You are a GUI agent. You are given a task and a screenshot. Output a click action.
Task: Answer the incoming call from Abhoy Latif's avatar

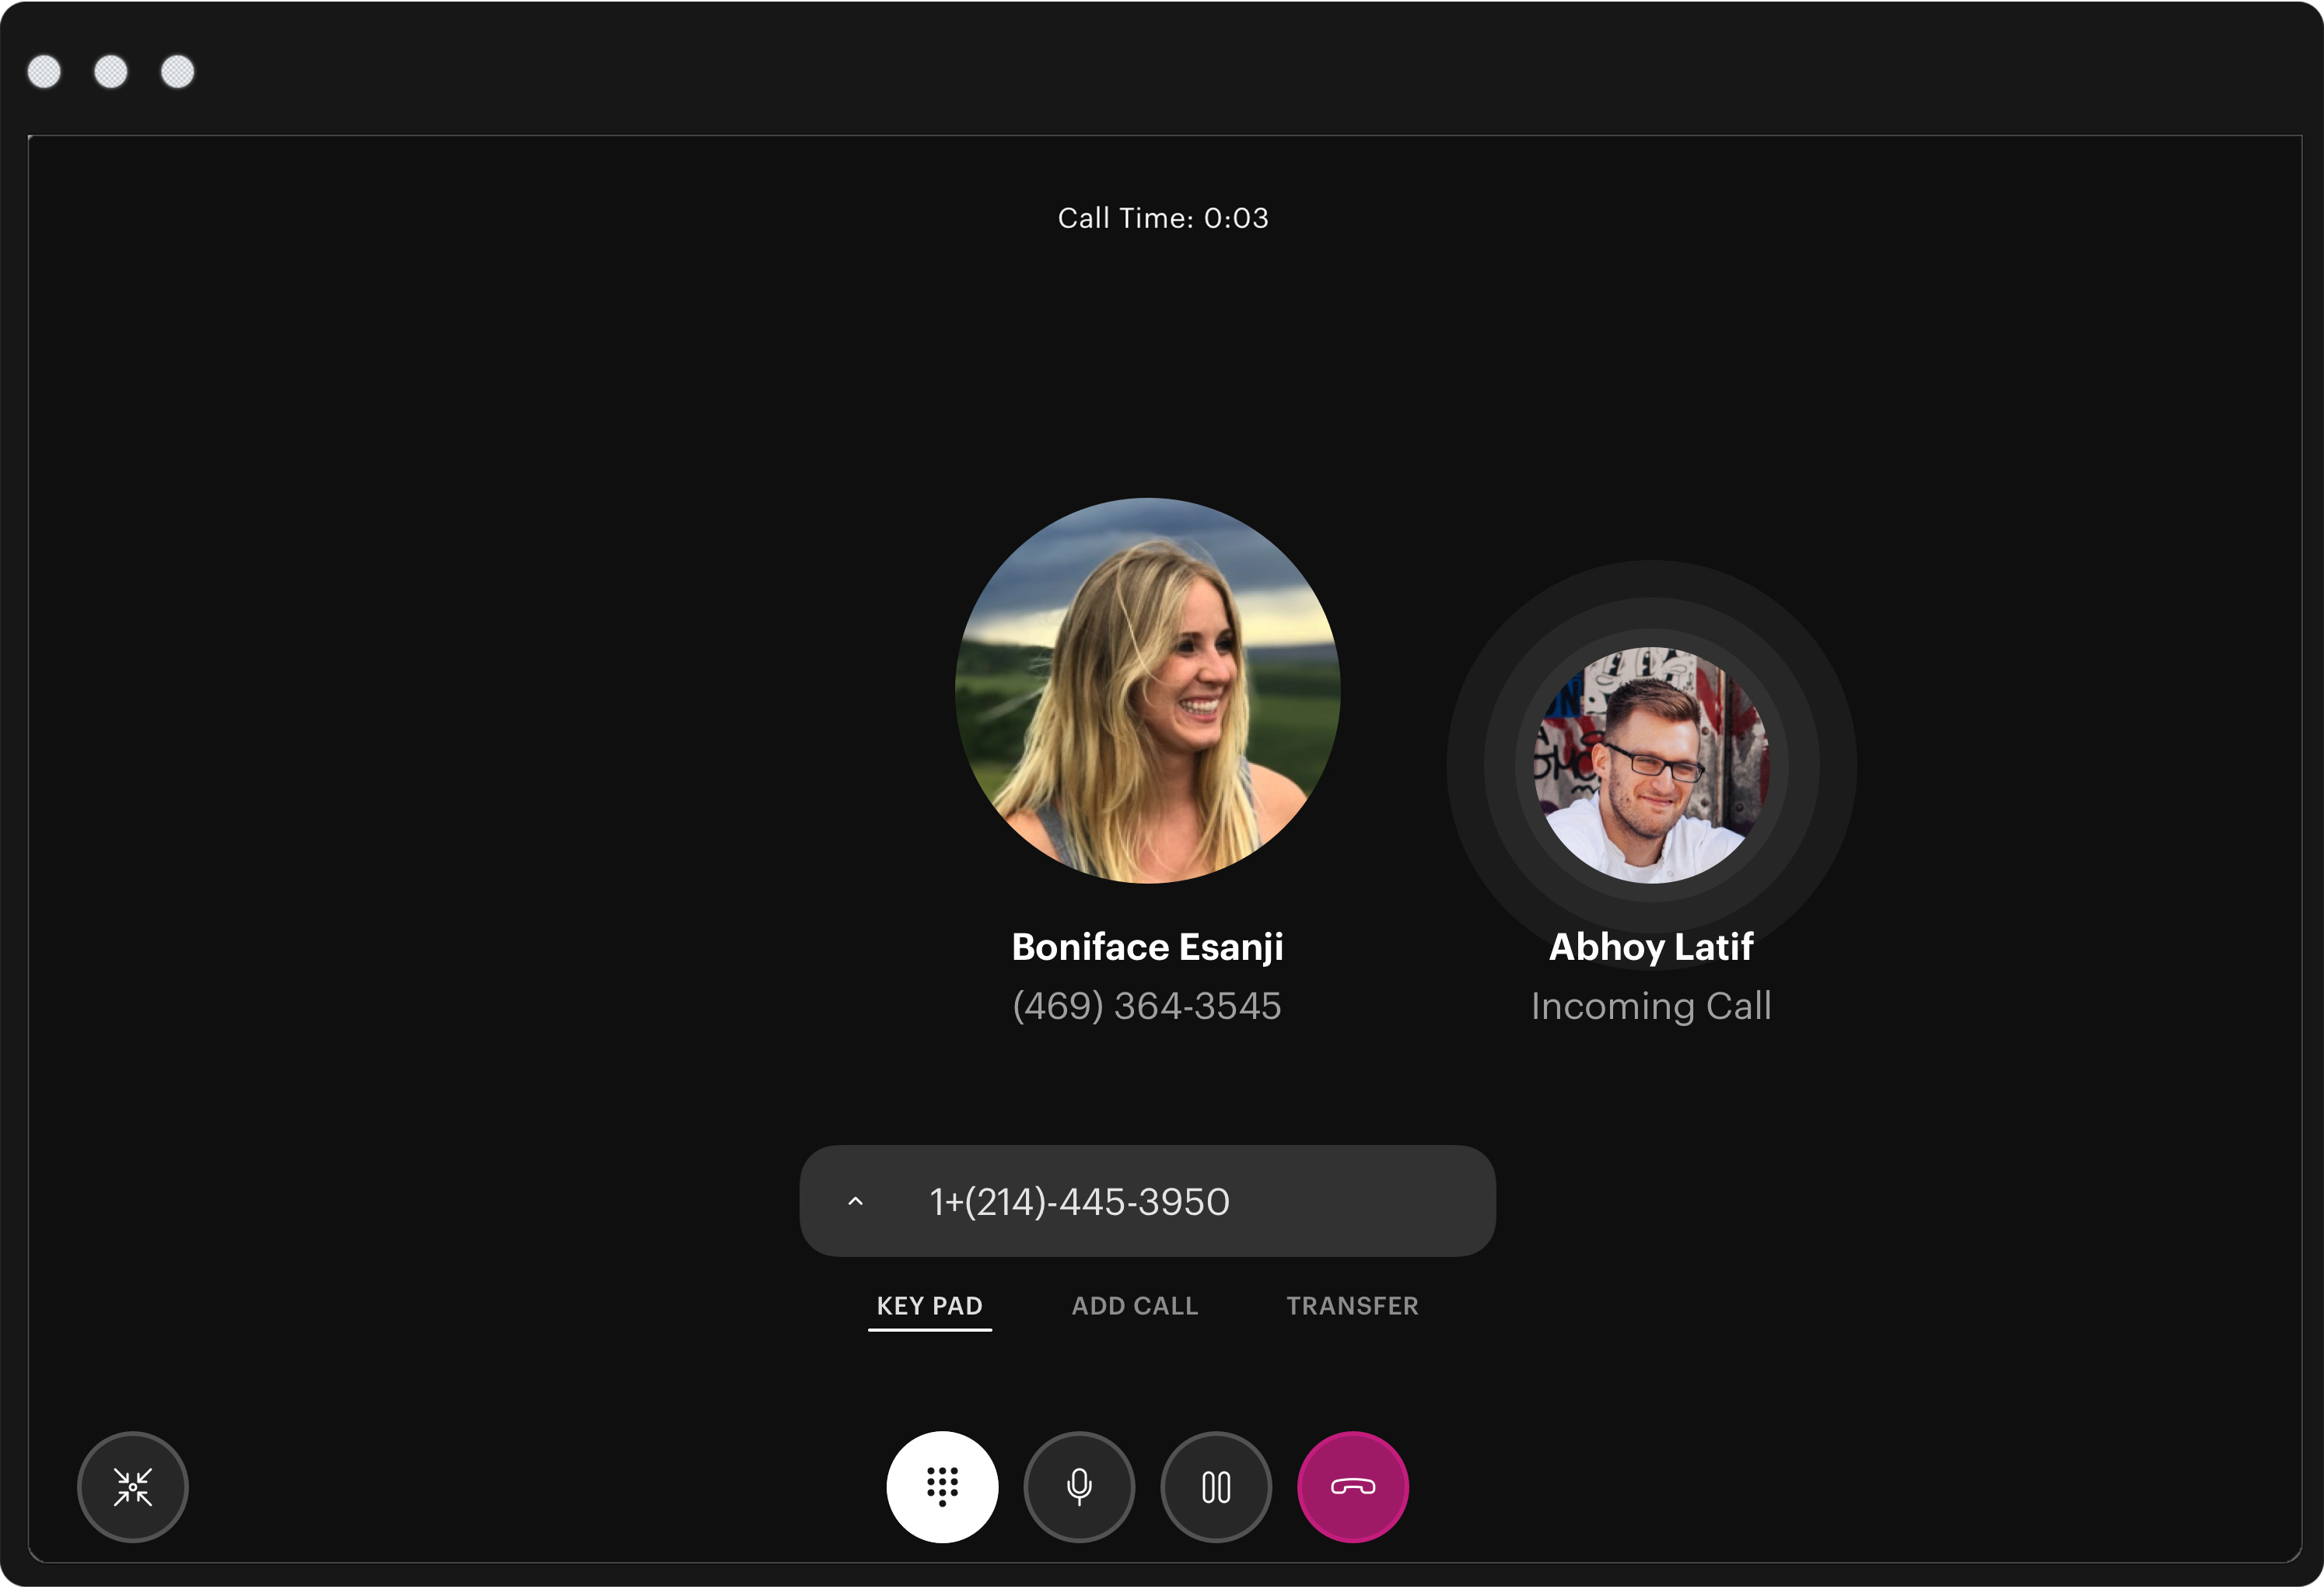(x=1651, y=765)
